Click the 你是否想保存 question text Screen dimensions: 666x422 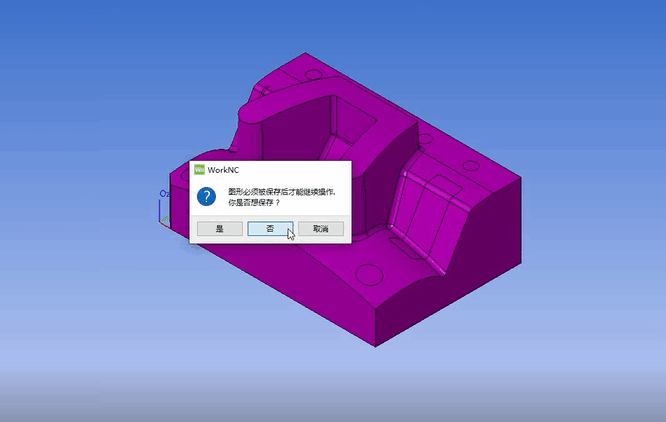pos(254,203)
